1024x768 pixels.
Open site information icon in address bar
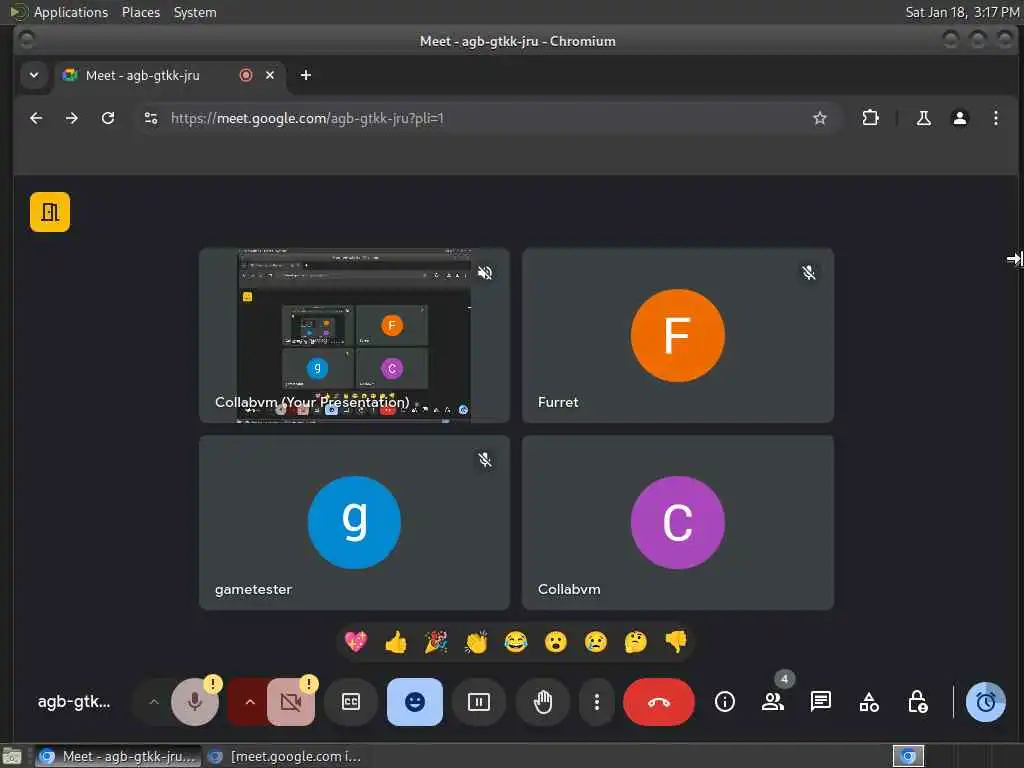pyautogui.click(x=151, y=118)
